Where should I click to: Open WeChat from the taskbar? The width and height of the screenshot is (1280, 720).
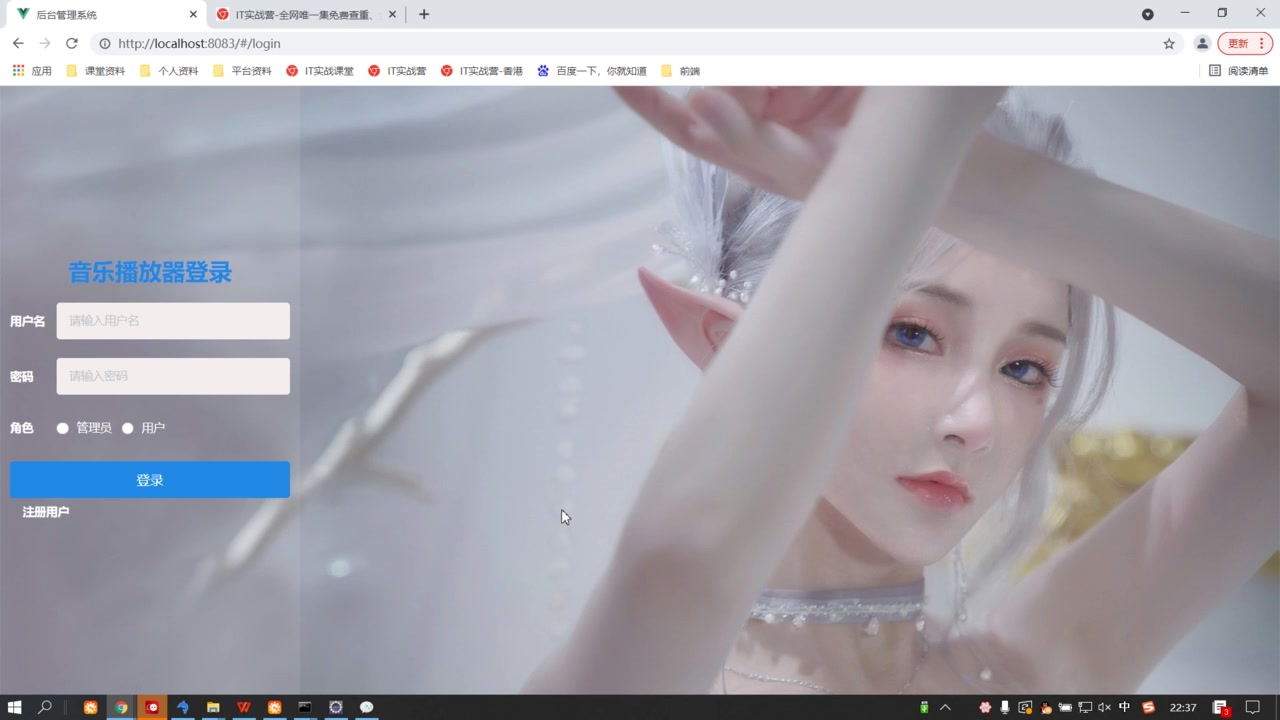coord(367,707)
